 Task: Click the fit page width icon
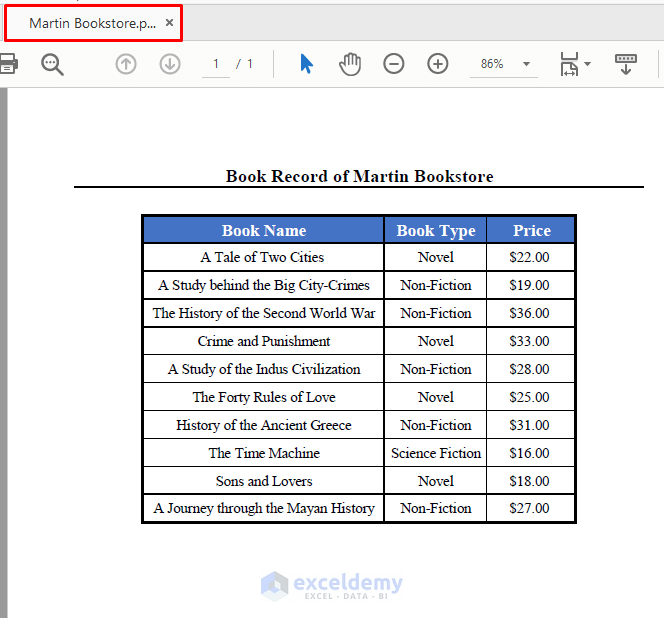click(x=569, y=64)
